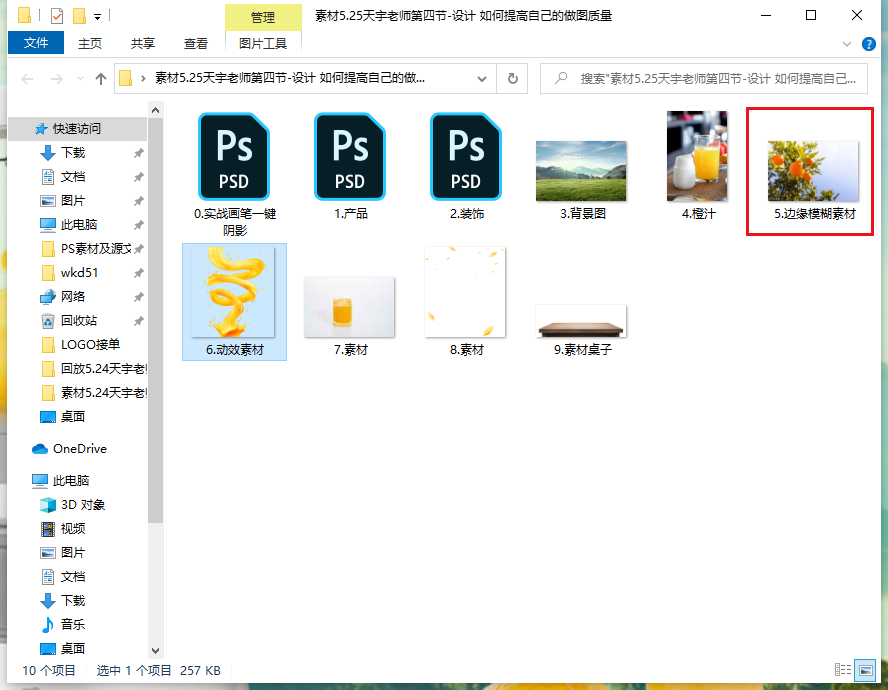Open 回收站 in the navigation pane
Viewport: 888px width, 690px height.
point(78,321)
